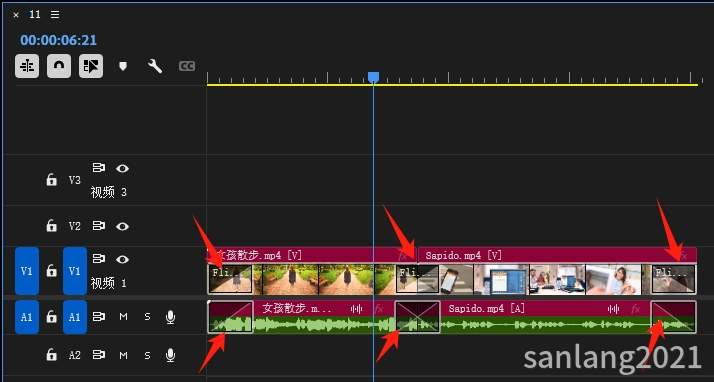Screen dimensions: 714x382
Task: Toggle lock on track V3
Action: tap(51, 180)
